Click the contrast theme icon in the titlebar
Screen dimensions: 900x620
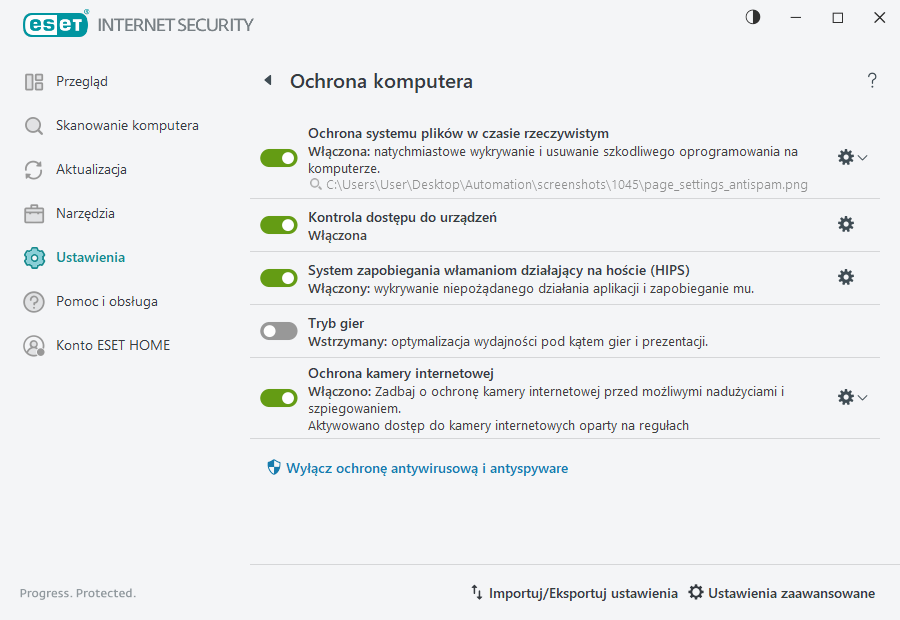[x=751, y=17]
